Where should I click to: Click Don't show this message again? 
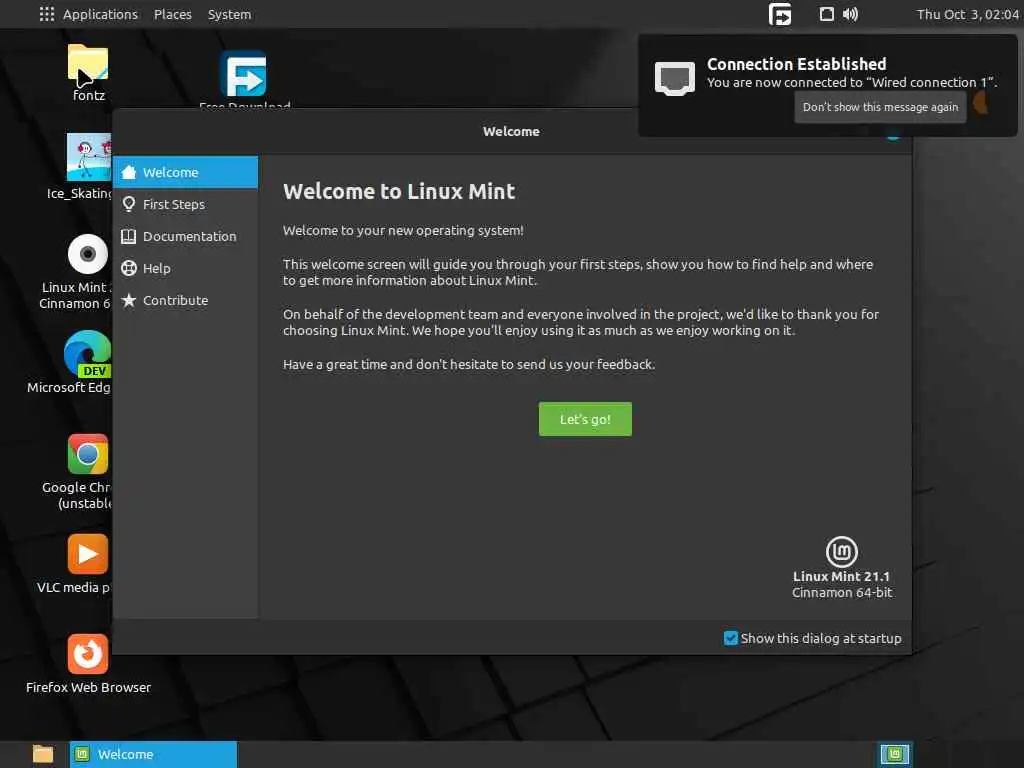coord(880,107)
